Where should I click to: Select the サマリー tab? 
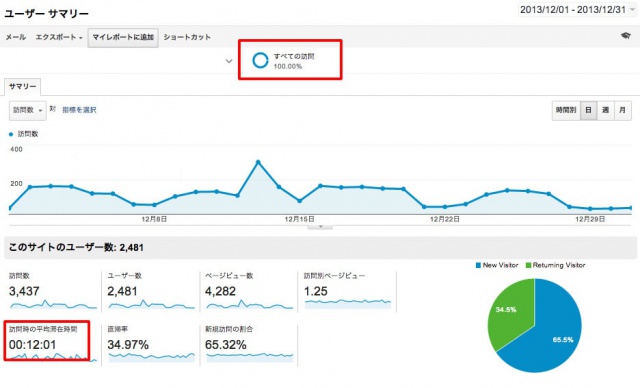[22, 86]
